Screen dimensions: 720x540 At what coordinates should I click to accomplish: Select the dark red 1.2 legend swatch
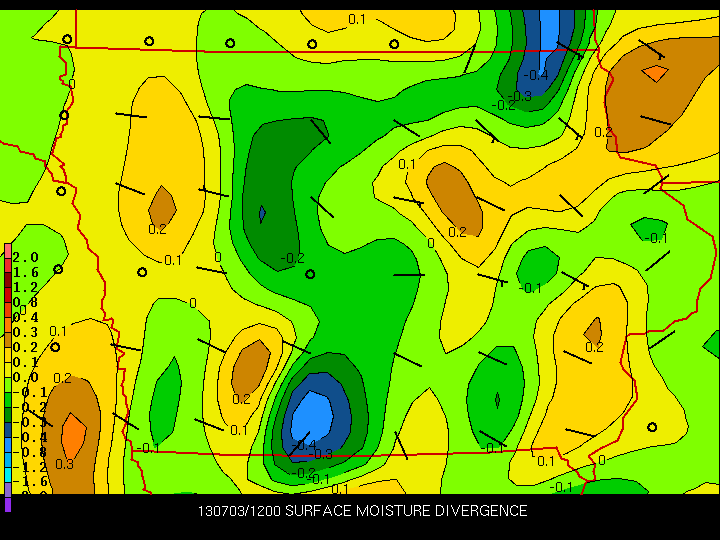click(x=8, y=286)
